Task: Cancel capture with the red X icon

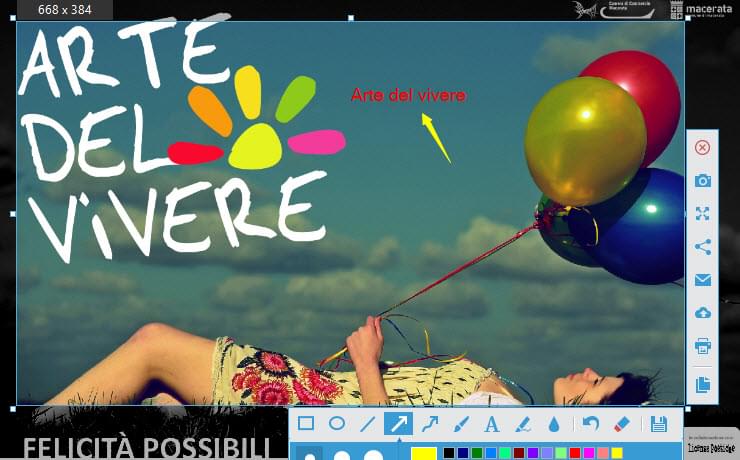Action: point(702,148)
